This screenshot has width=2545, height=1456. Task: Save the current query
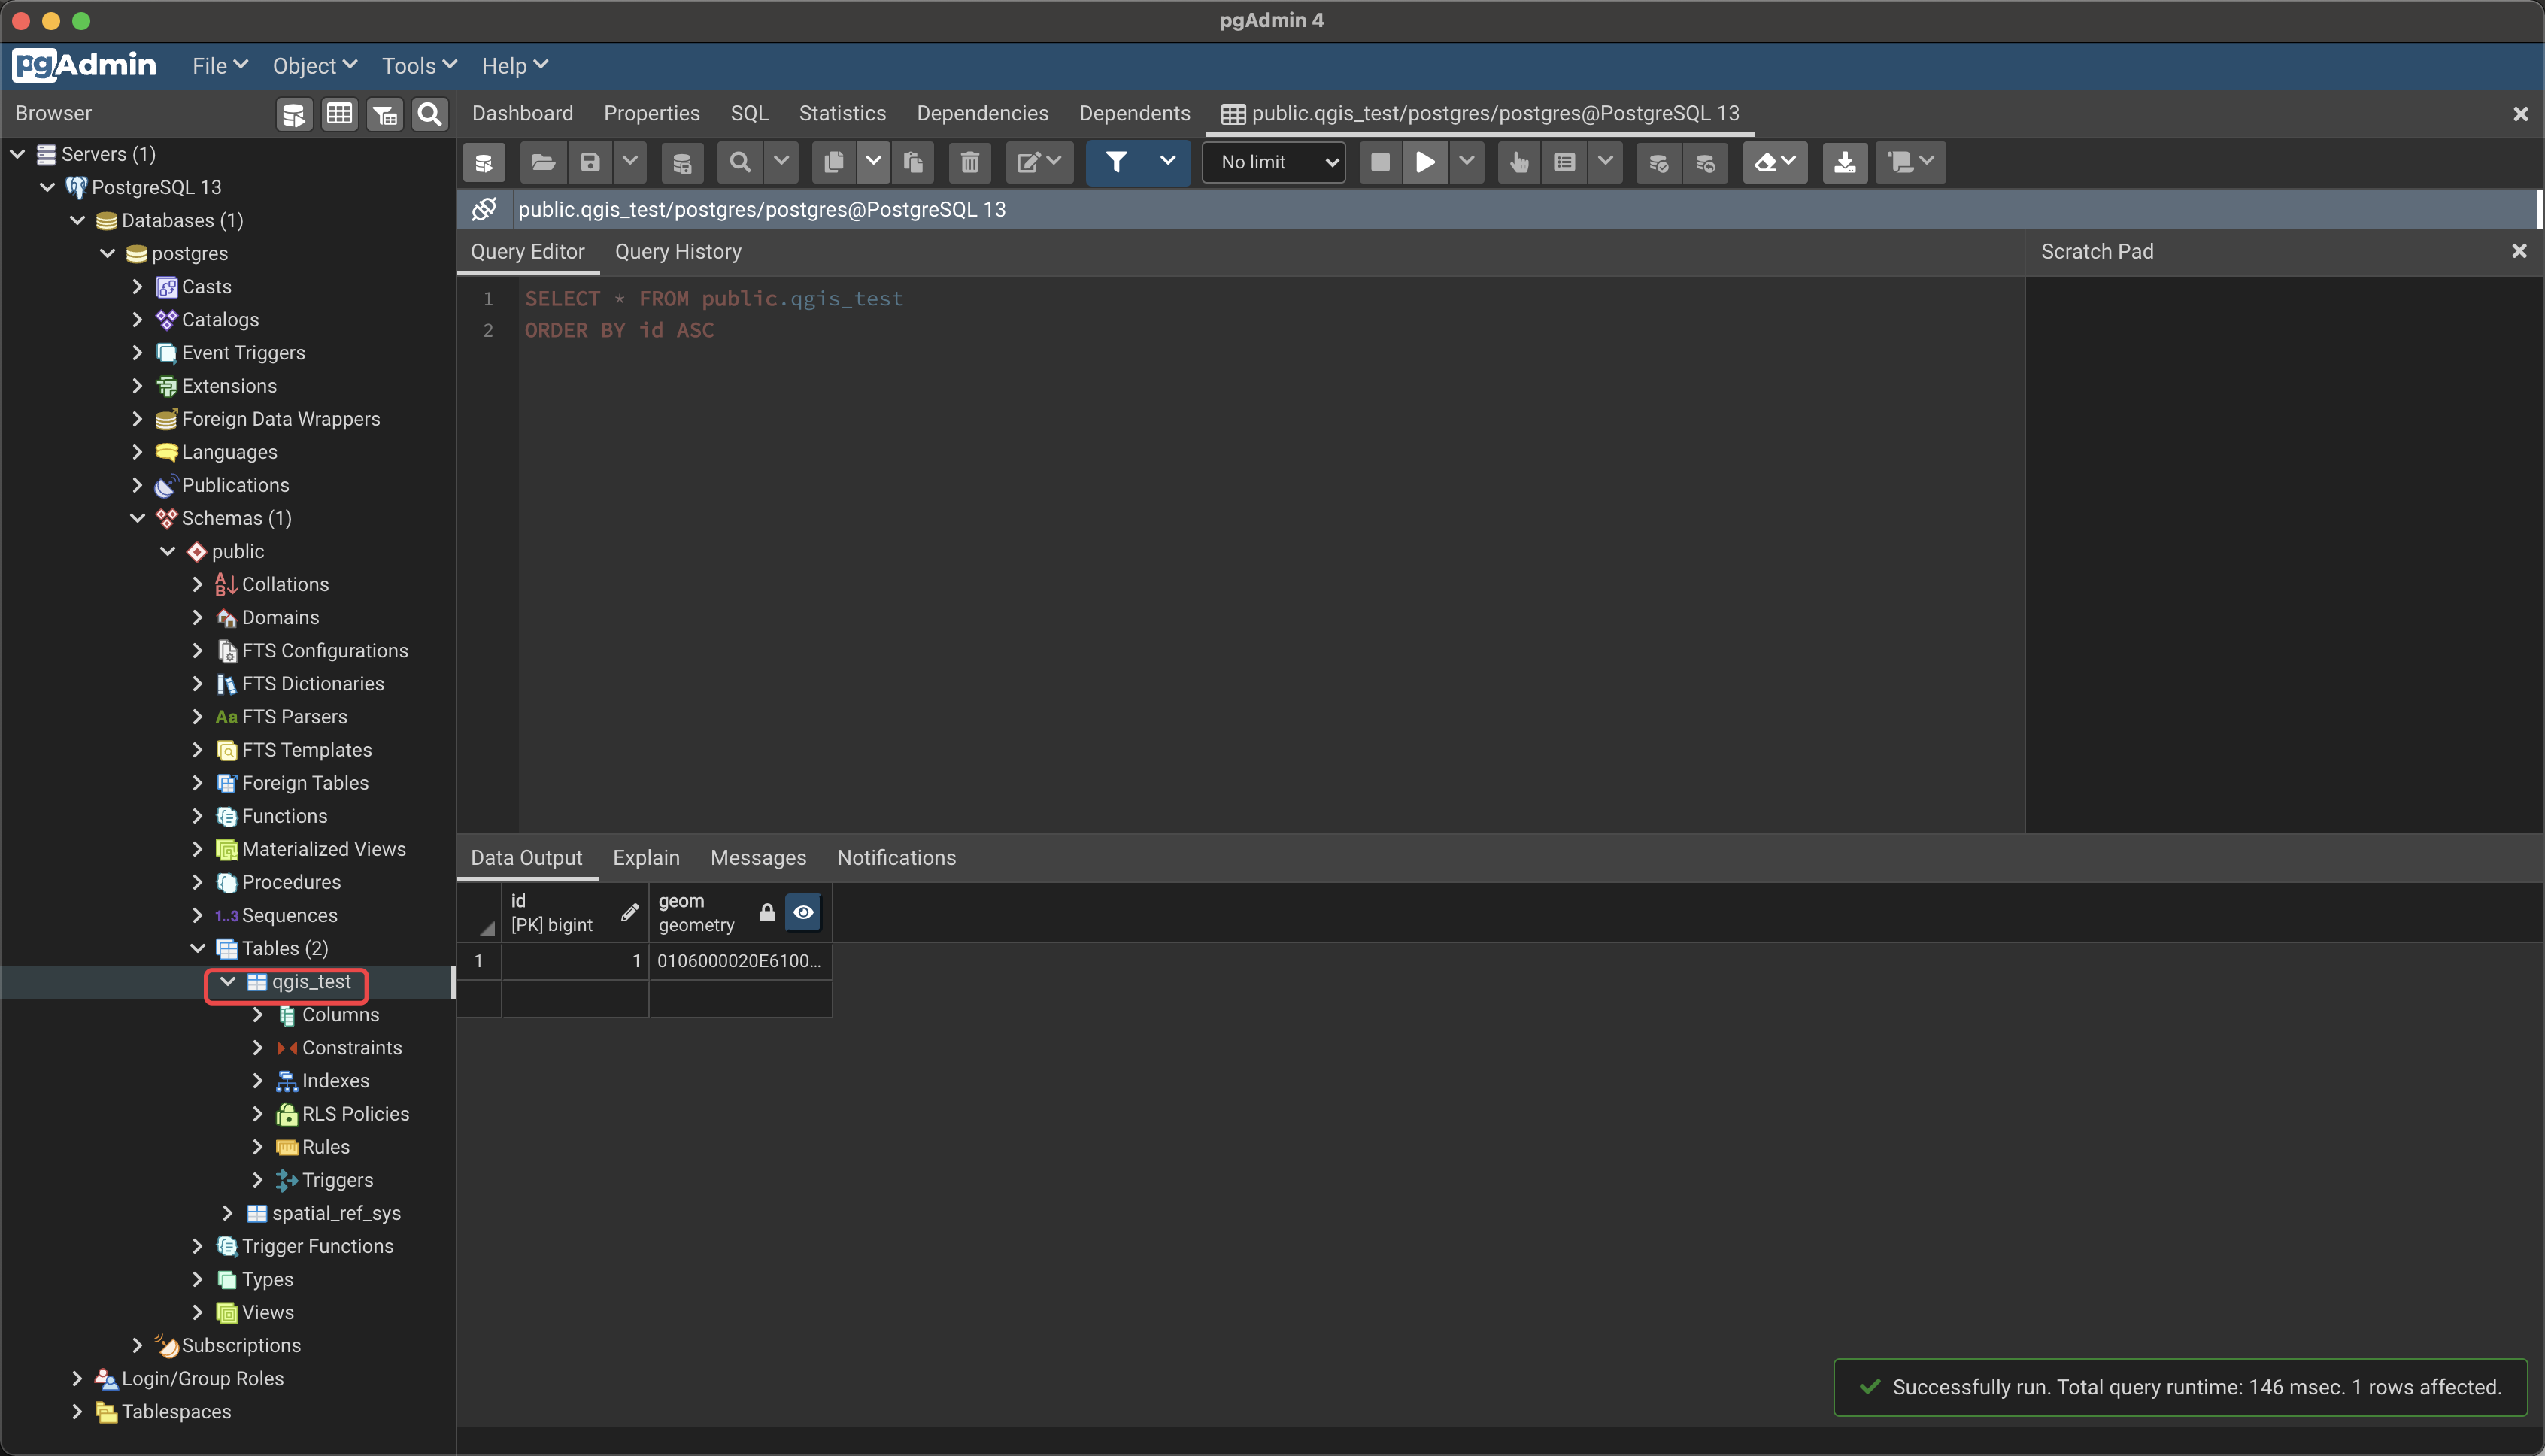click(x=589, y=162)
